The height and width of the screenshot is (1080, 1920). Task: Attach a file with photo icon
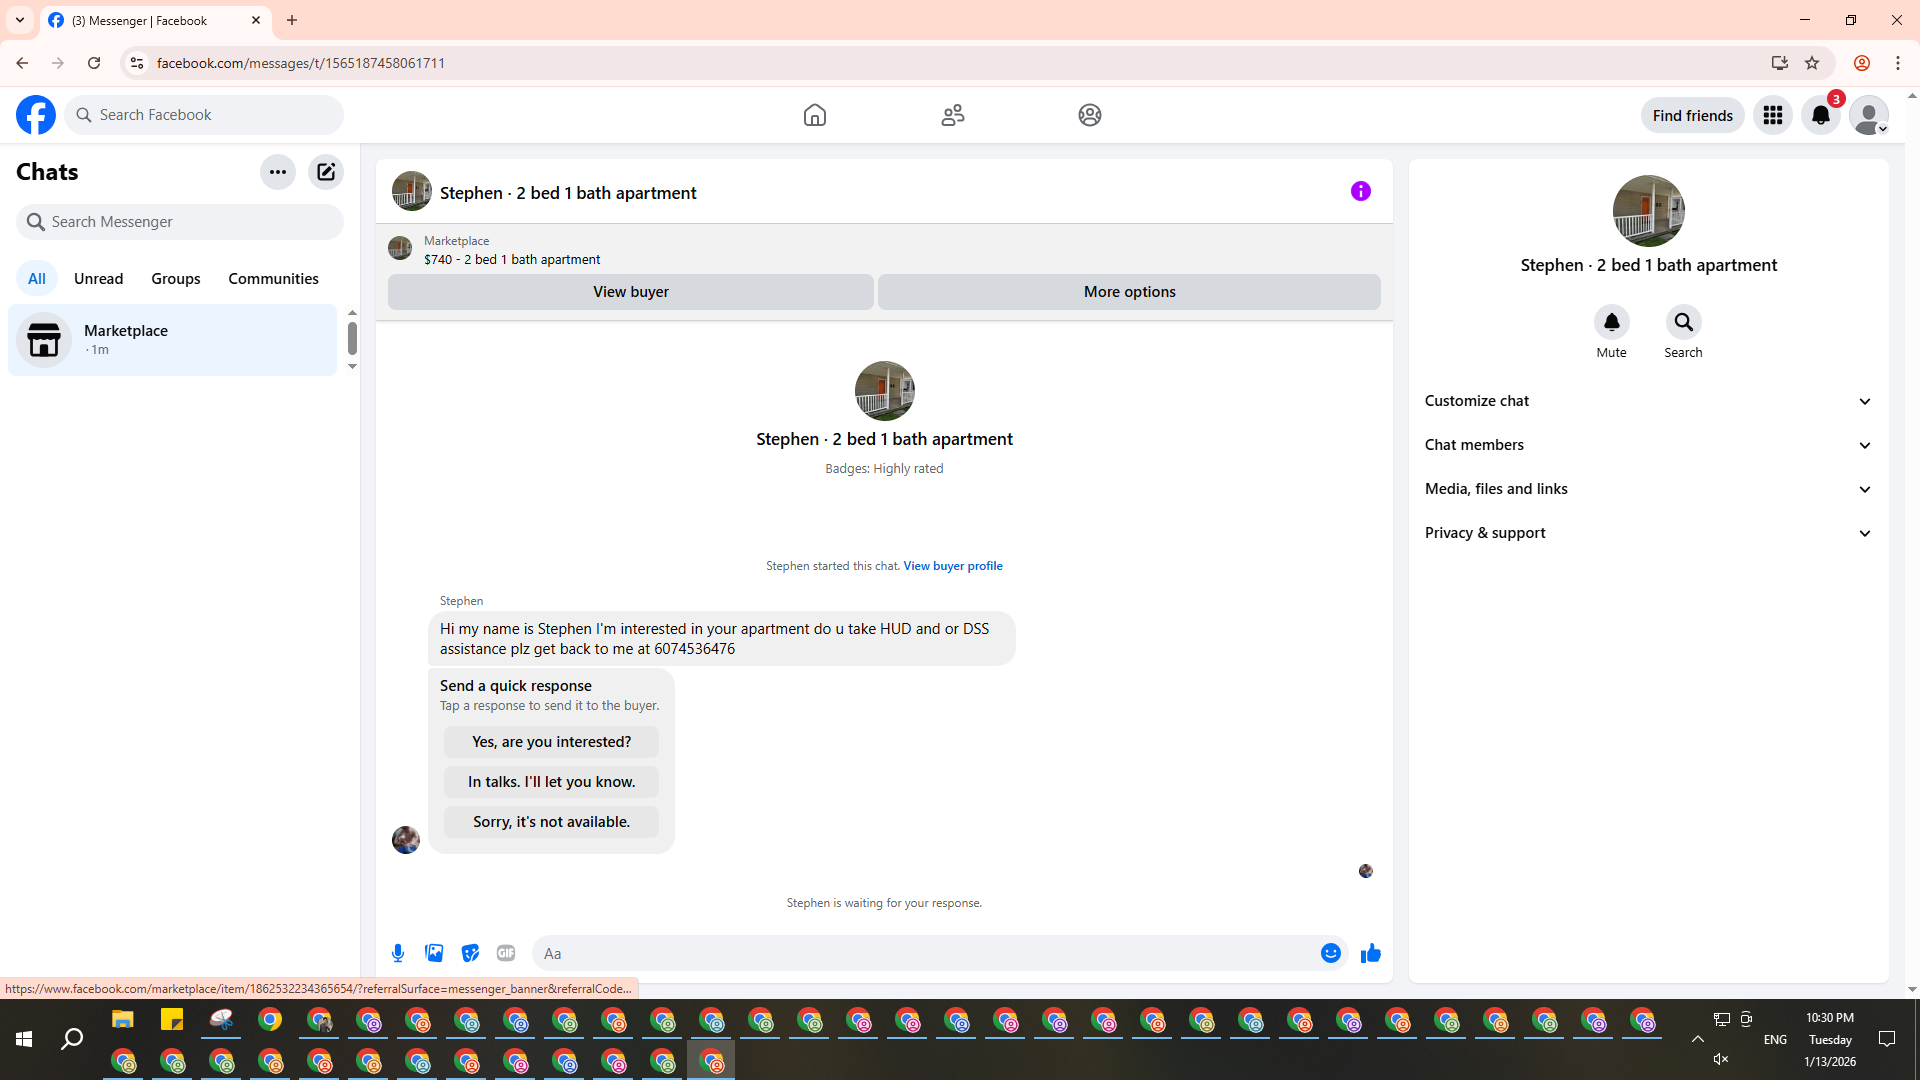click(434, 953)
